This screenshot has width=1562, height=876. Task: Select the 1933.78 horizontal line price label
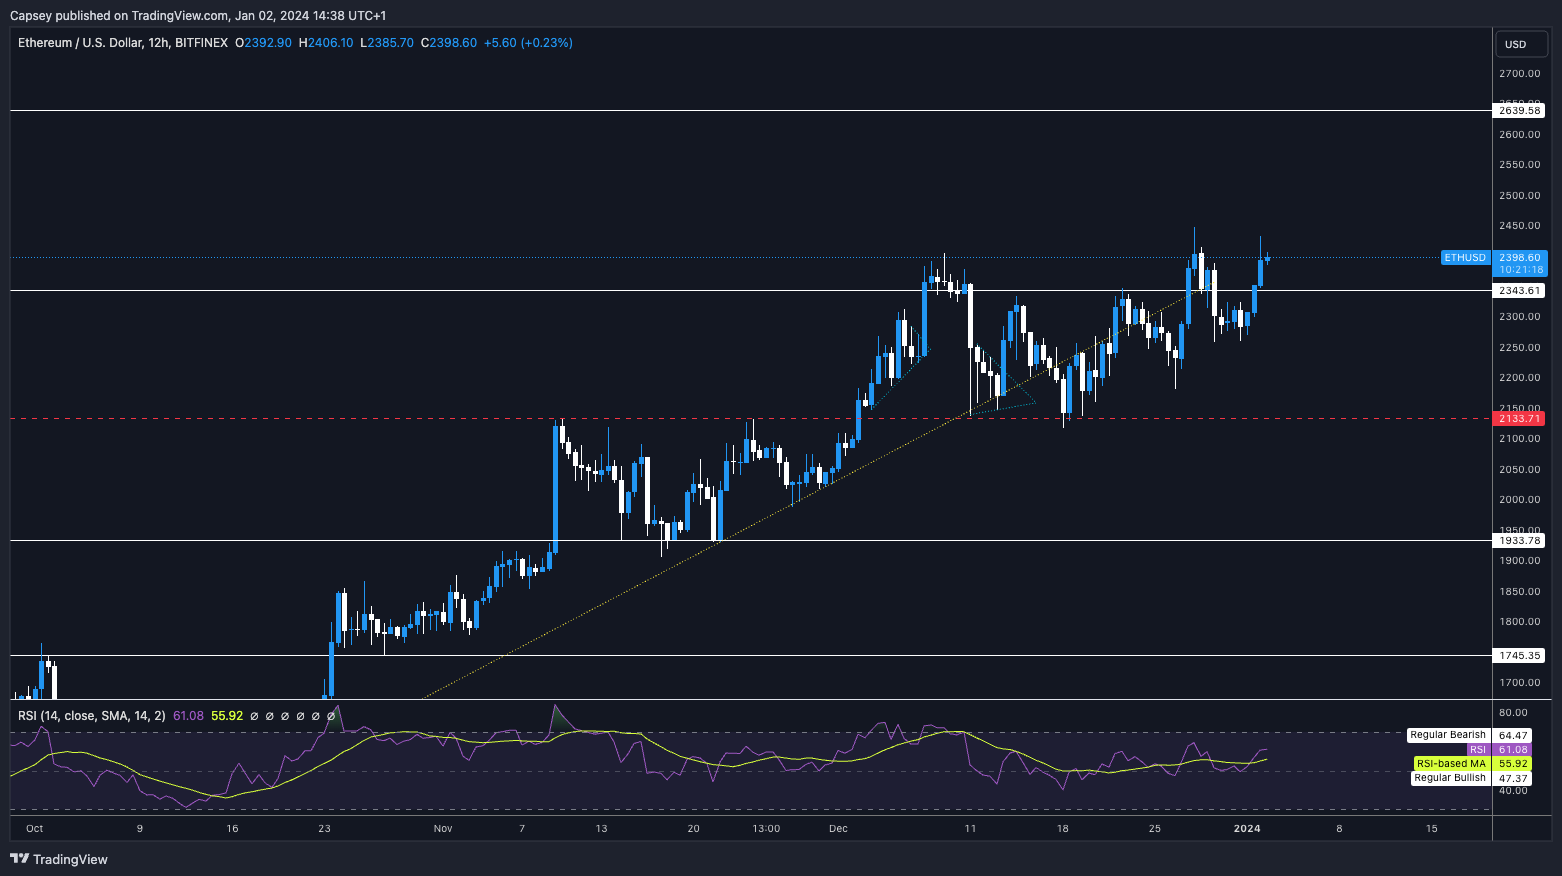pos(1519,541)
